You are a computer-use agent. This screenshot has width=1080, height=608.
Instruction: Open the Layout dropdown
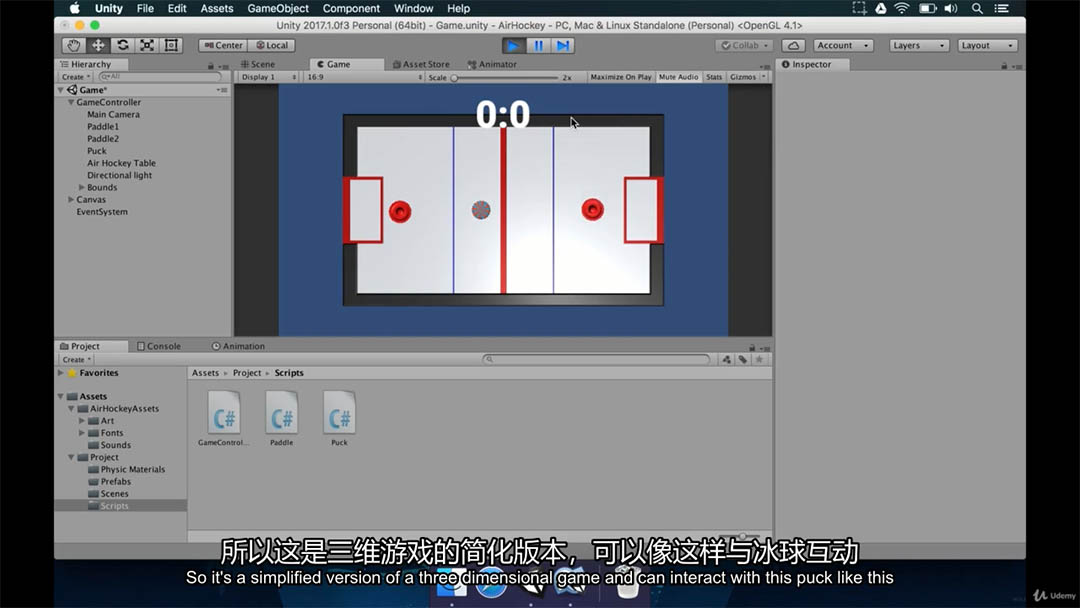coord(987,45)
